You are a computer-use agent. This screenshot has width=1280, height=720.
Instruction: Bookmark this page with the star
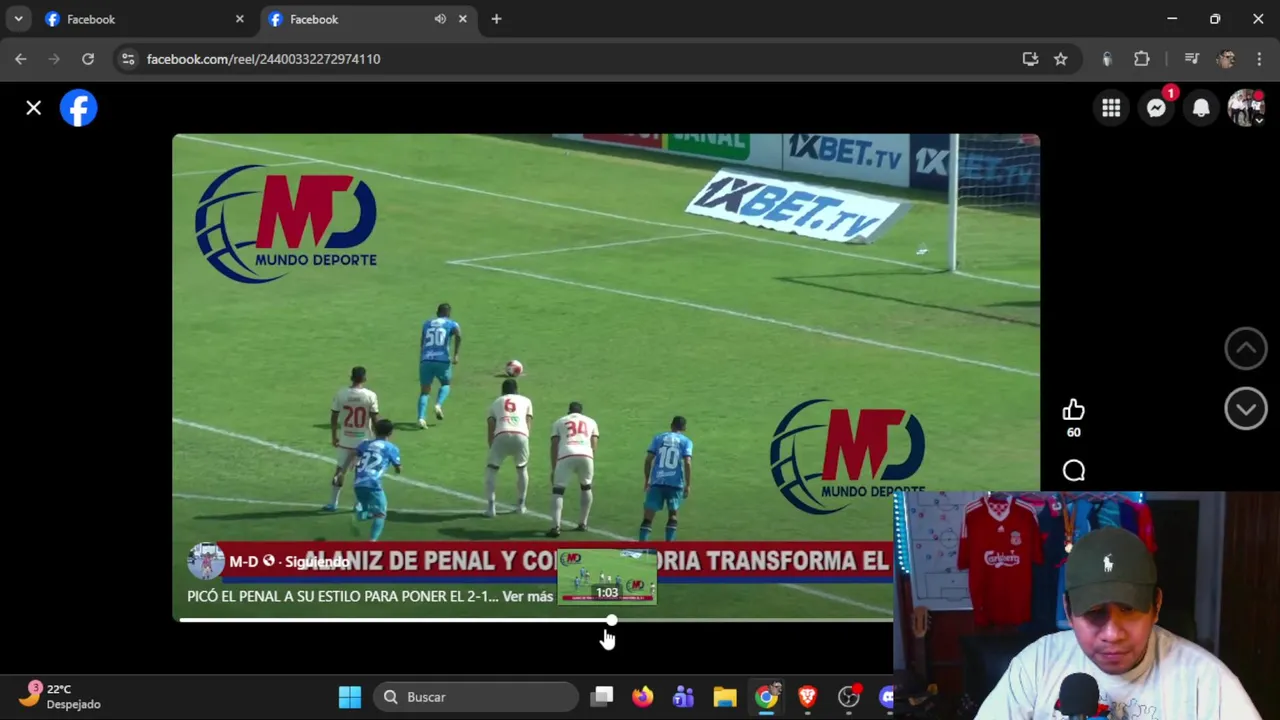[1060, 59]
